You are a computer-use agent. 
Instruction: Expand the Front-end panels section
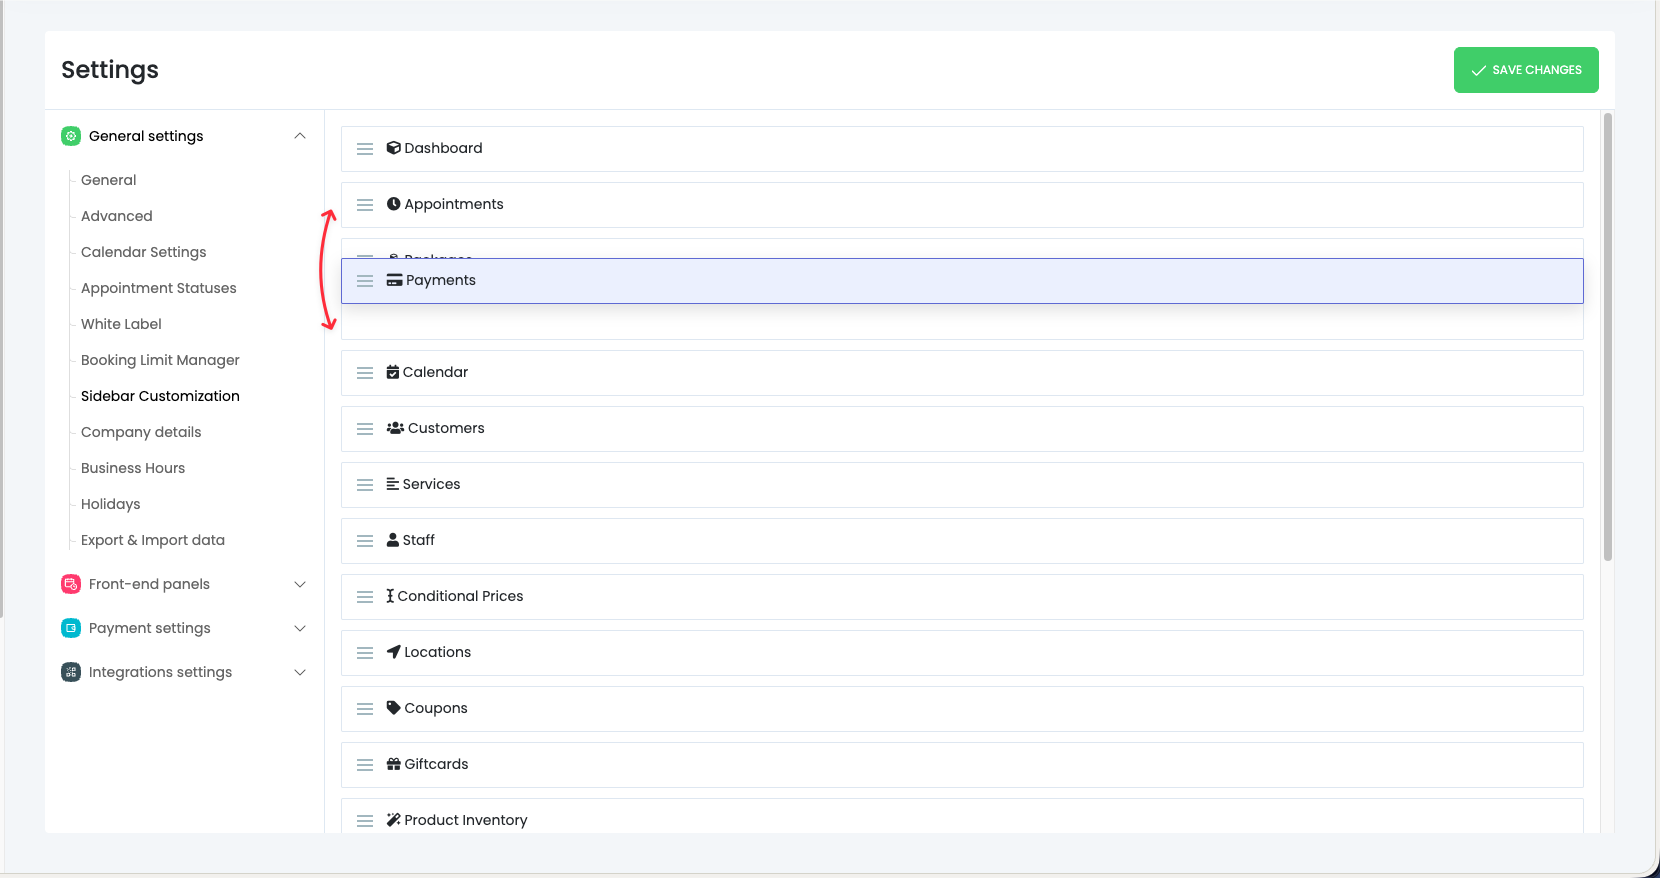pos(300,584)
